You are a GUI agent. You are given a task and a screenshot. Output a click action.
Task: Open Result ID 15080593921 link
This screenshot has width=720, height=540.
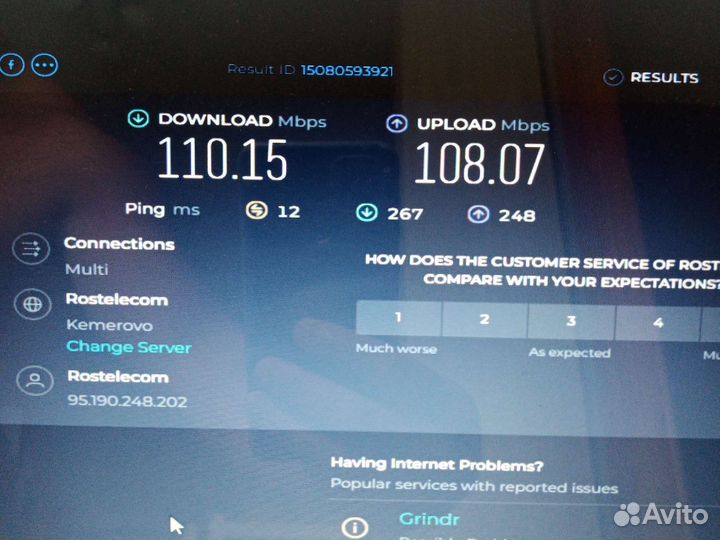pos(347,70)
